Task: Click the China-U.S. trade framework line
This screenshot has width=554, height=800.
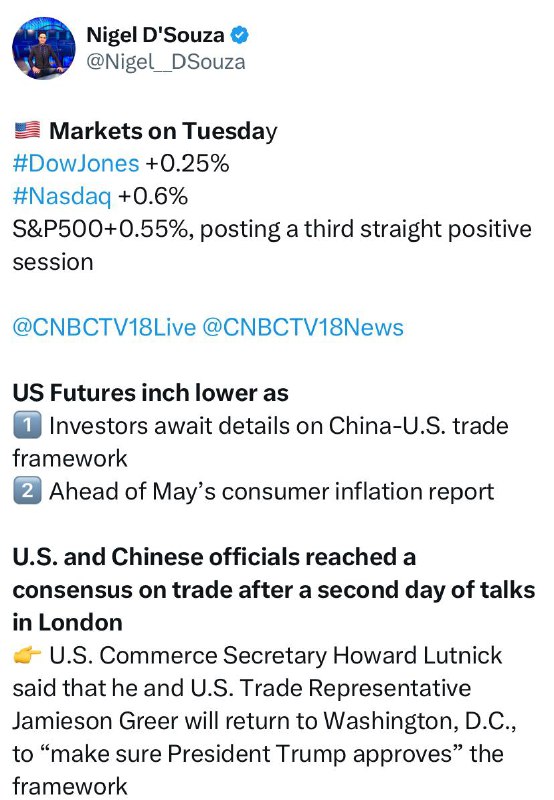Action: click(261, 442)
